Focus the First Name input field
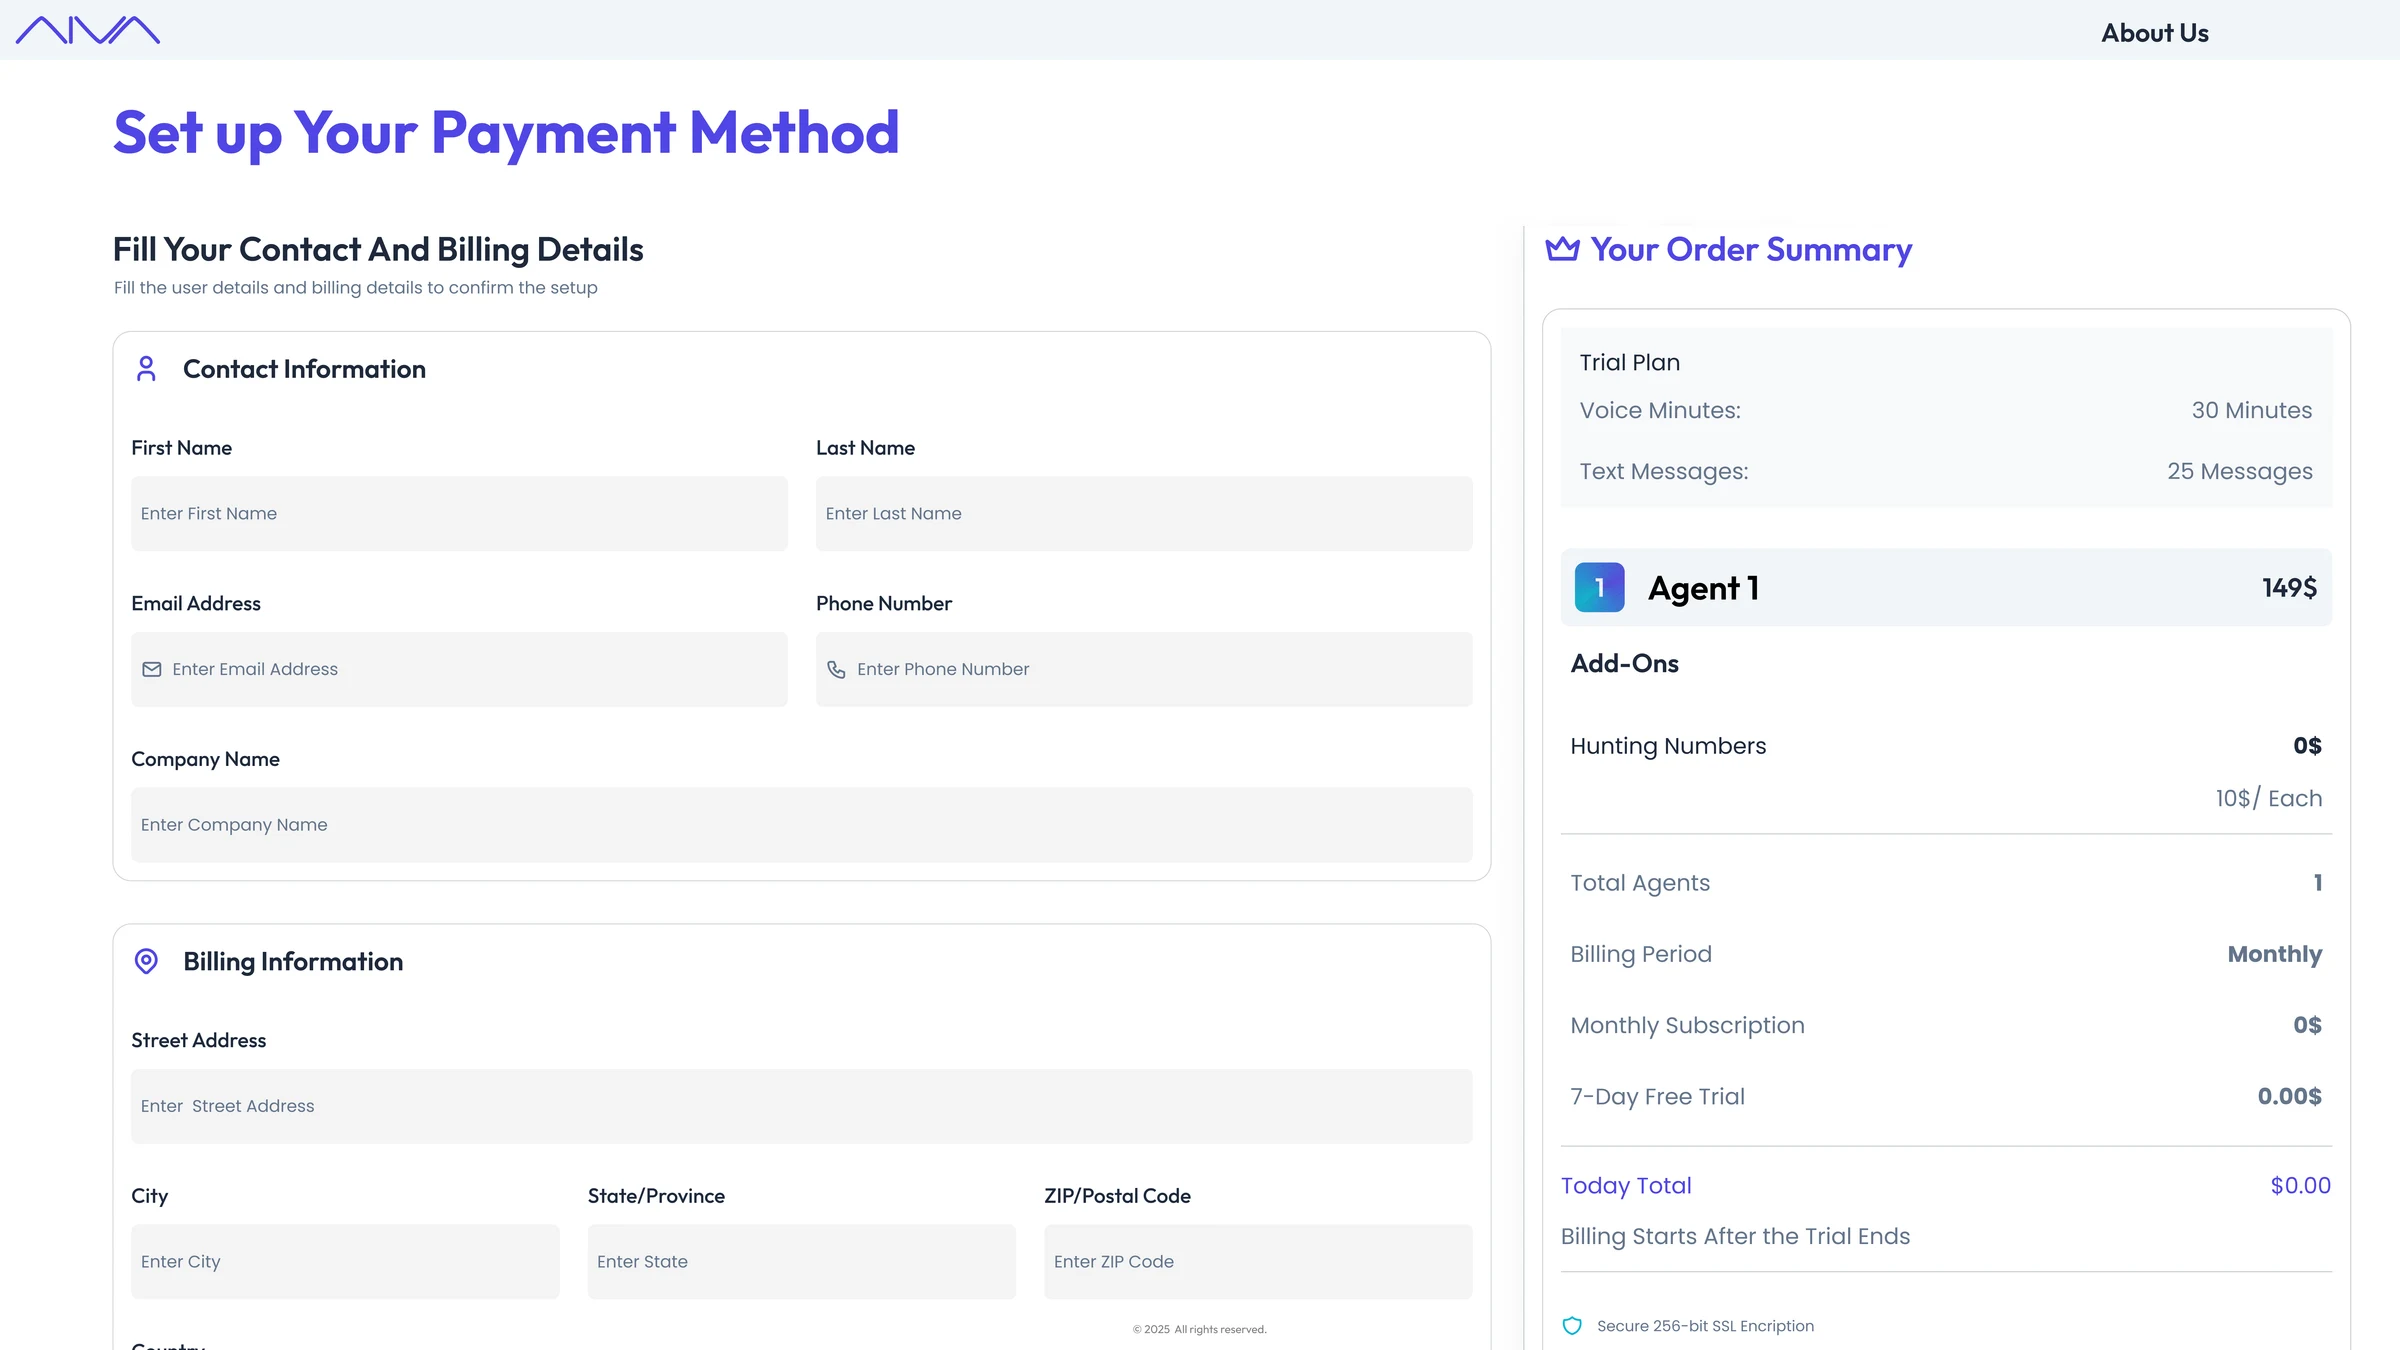This screenshot has width=2400, height=1350. click(459, 513)
